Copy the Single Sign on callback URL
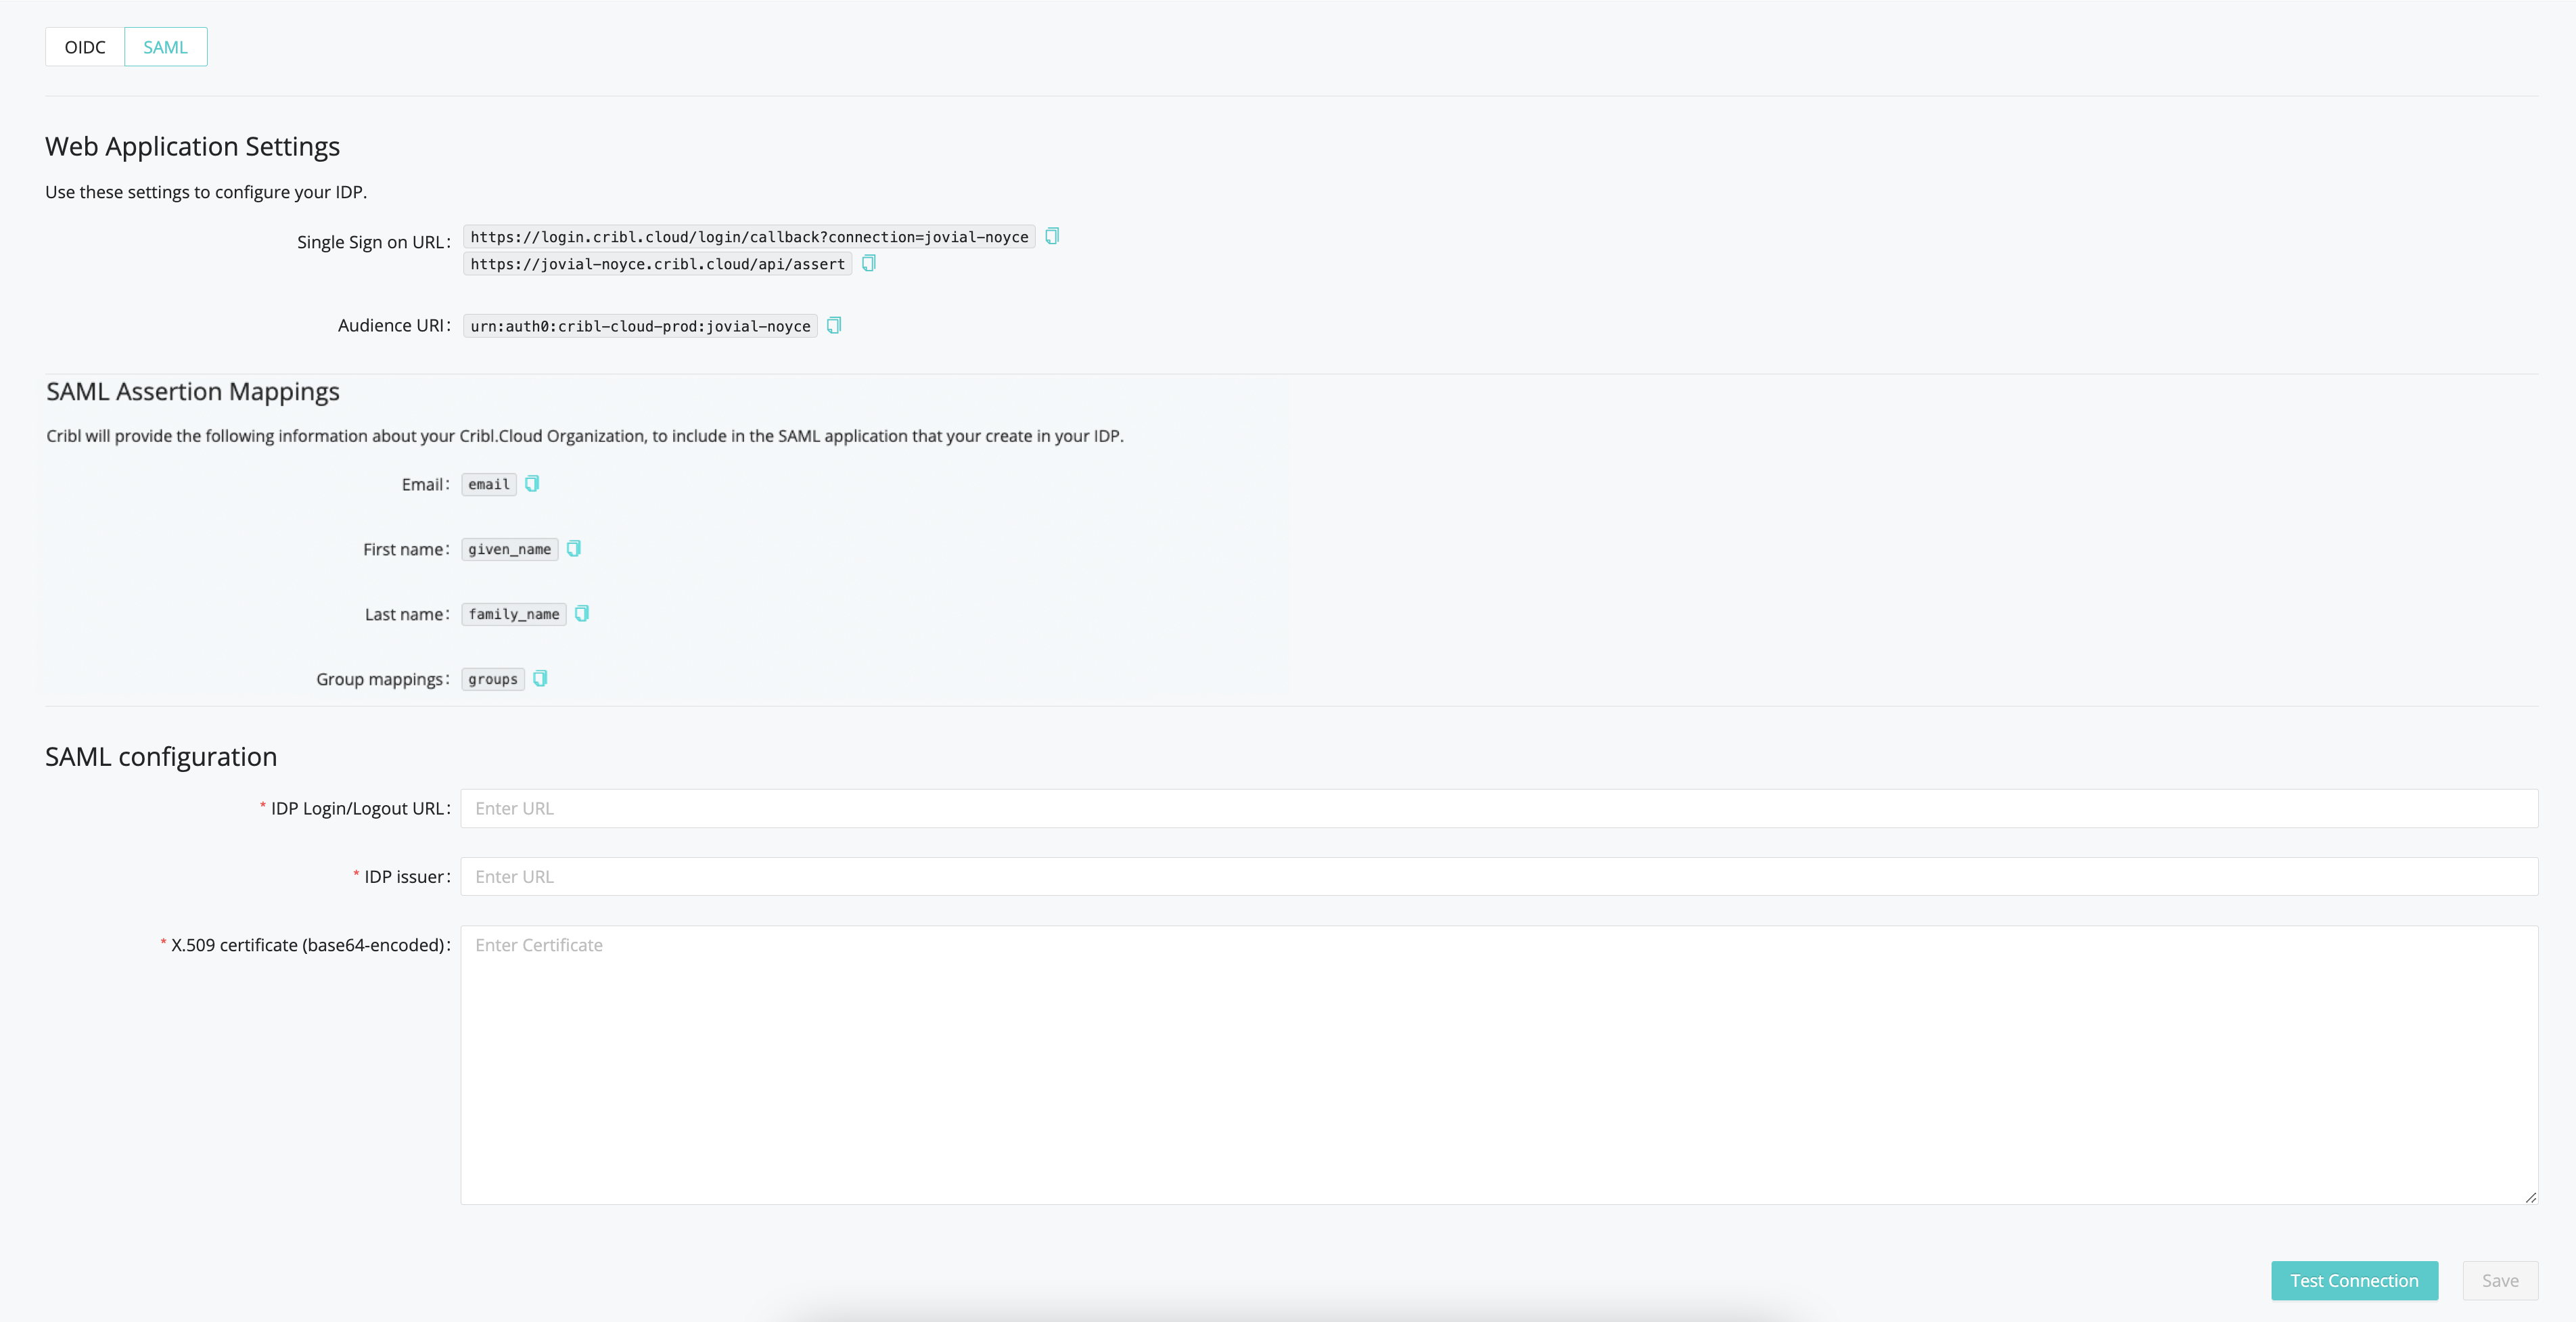Image resolution: width=2576 pixels, height=1322 pixels. coord(1052,236)
